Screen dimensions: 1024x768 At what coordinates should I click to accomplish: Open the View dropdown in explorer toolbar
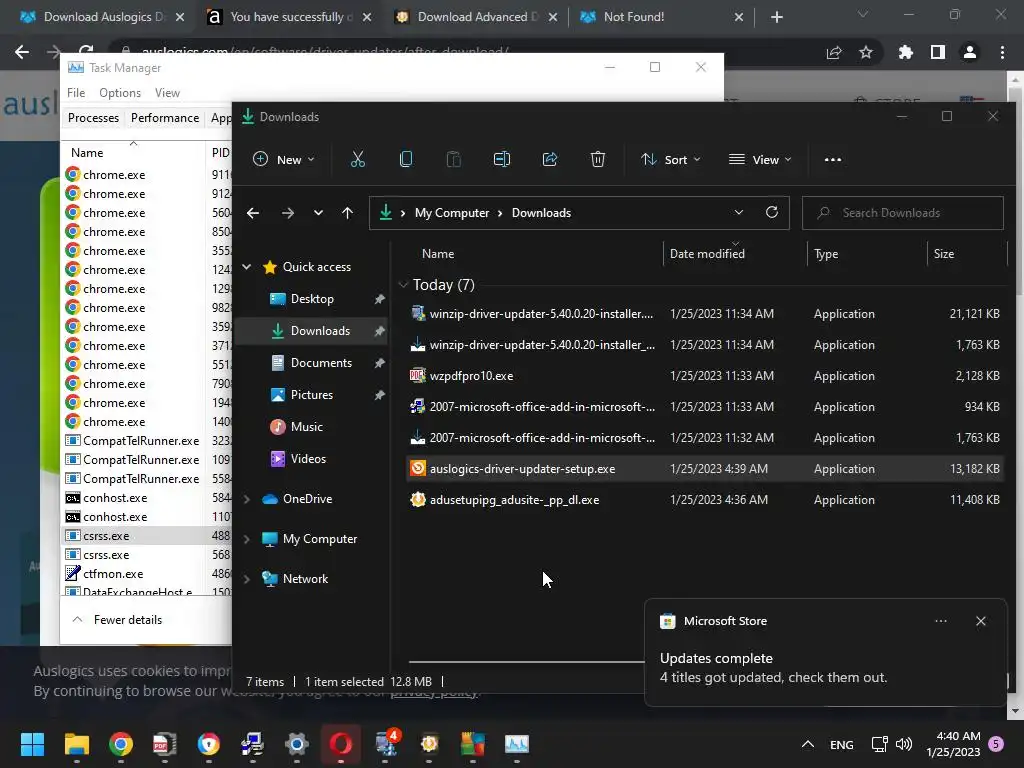coord(760,159)
